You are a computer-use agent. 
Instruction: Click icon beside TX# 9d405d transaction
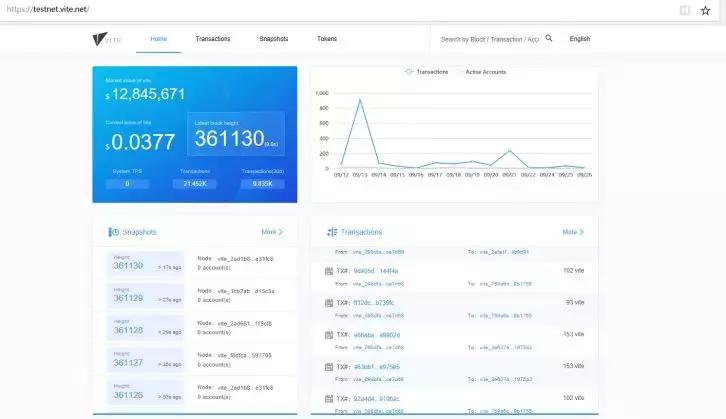(329, 271)
